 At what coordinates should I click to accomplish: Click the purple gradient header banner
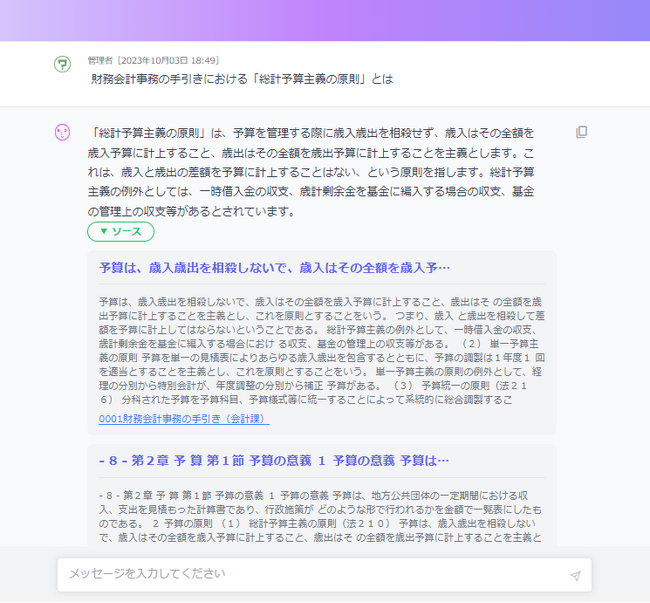click(x=325, y=20)
